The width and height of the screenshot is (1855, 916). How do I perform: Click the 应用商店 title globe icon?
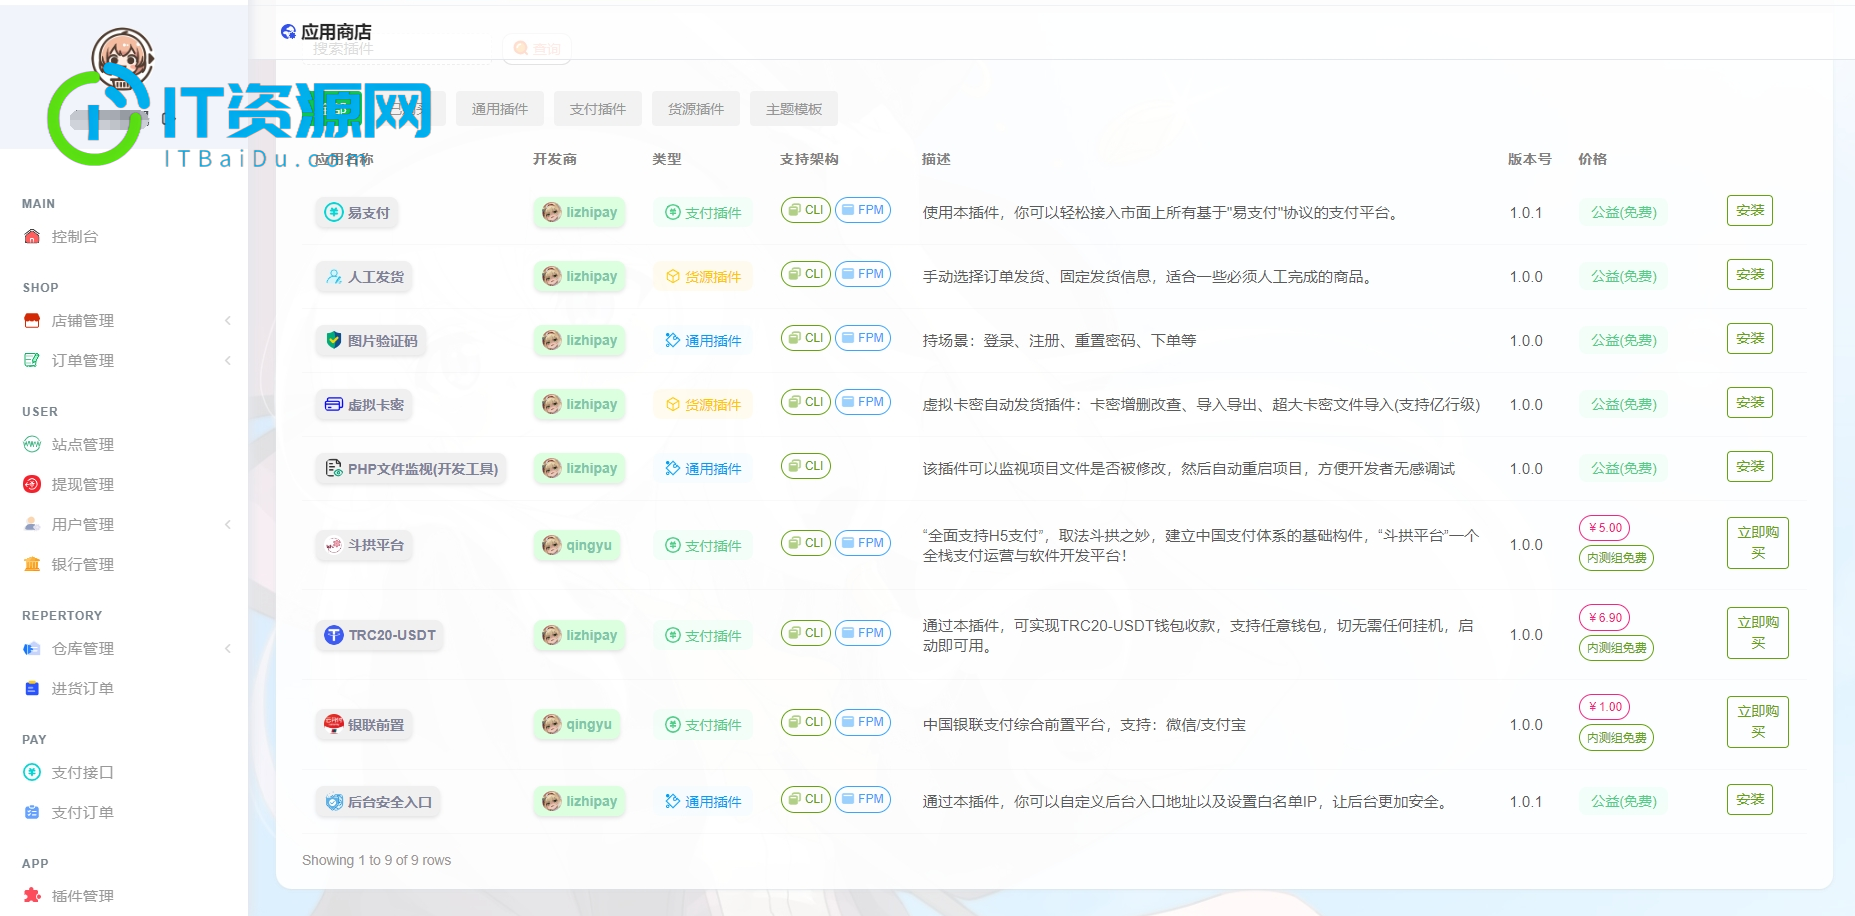pos(289,32)
